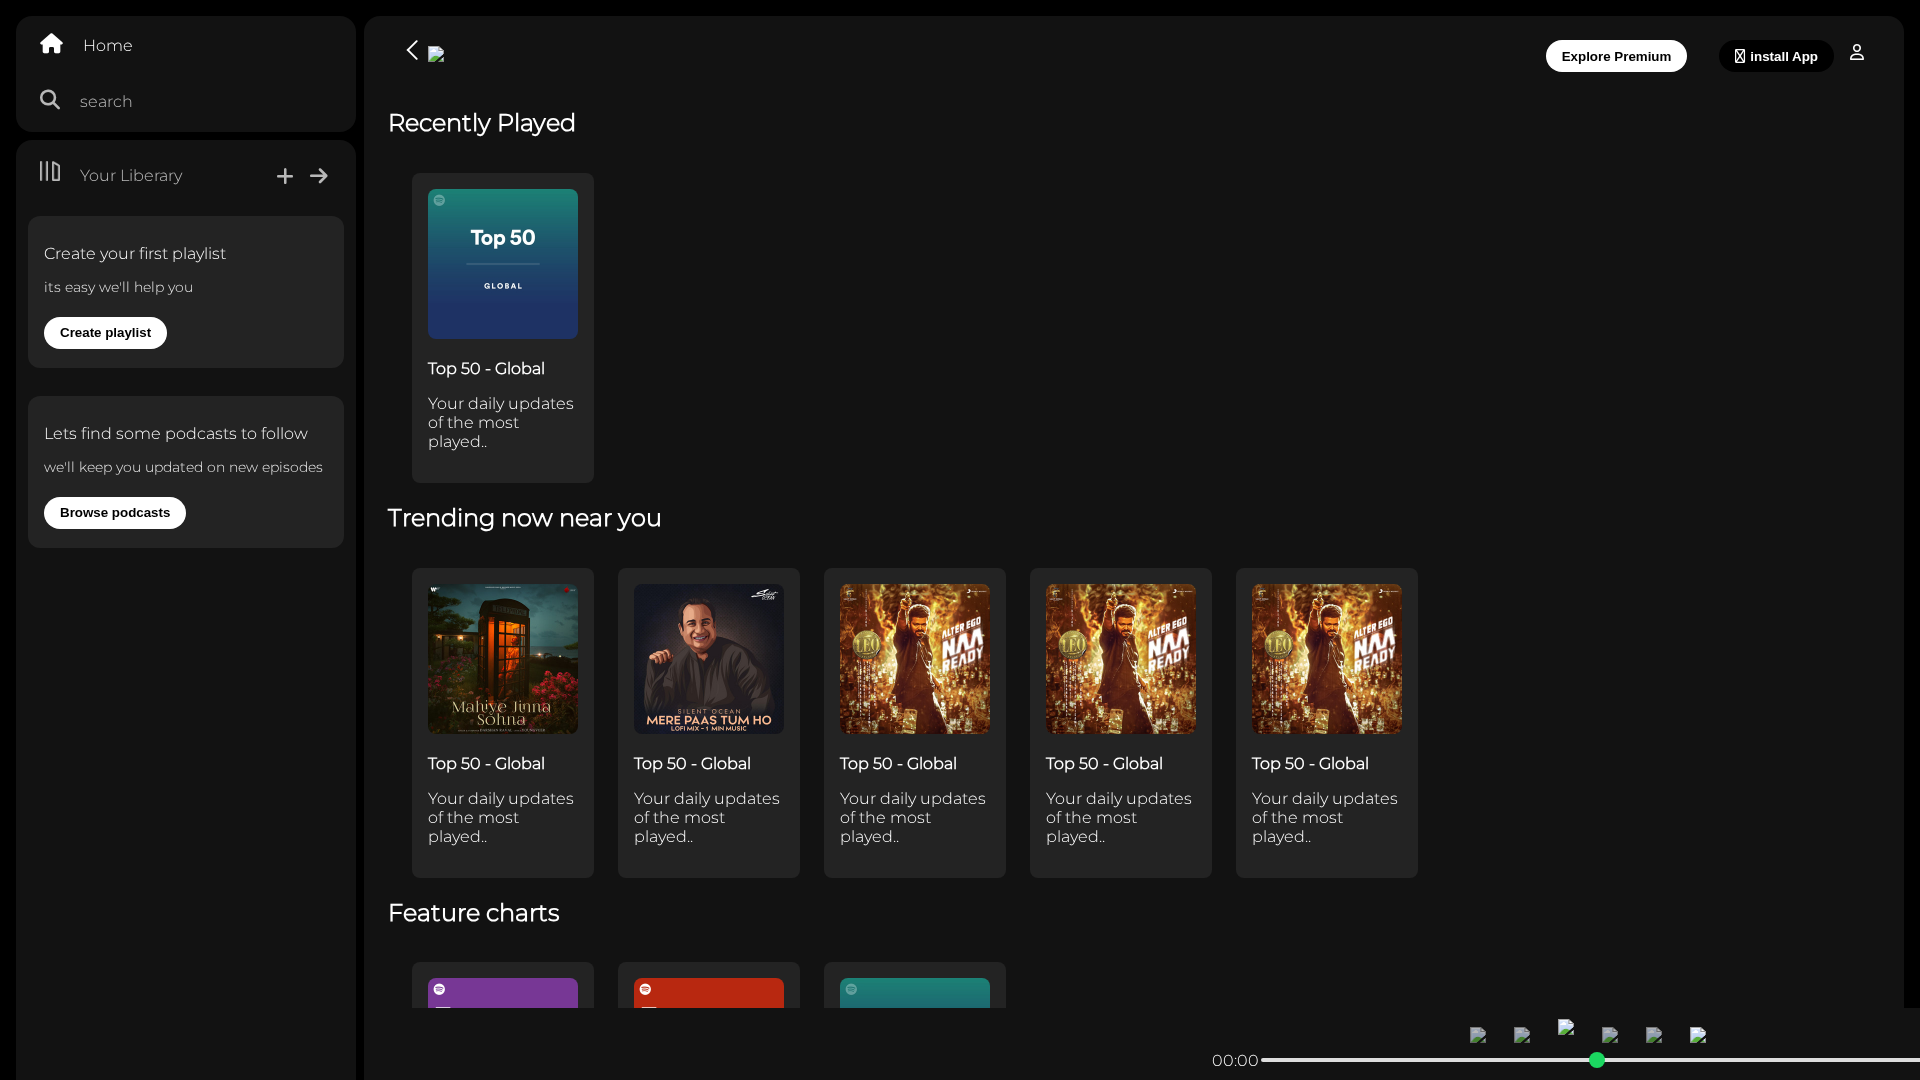Click description under Mere Paas Tum Ho card
1920x1080 pixels.
707,818
